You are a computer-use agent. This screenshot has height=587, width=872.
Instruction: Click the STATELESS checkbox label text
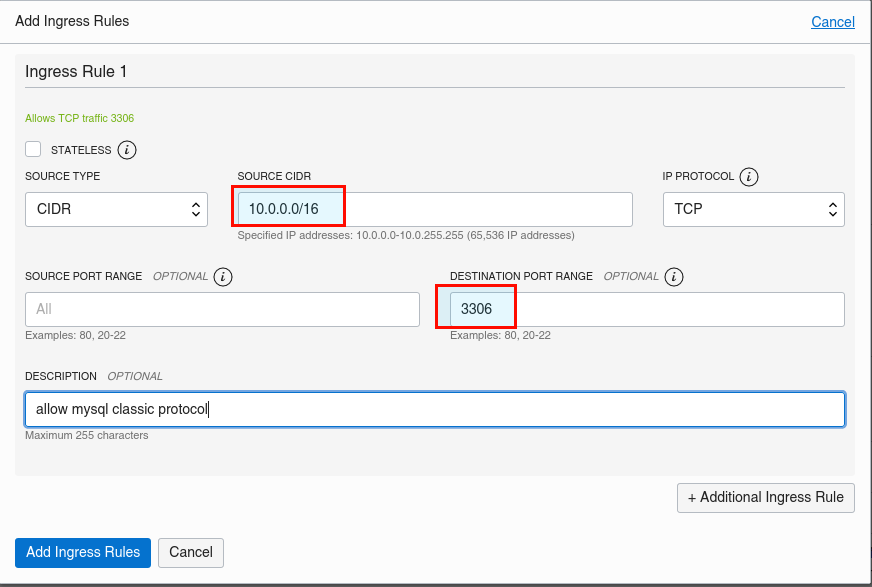(x=81, y=150)
